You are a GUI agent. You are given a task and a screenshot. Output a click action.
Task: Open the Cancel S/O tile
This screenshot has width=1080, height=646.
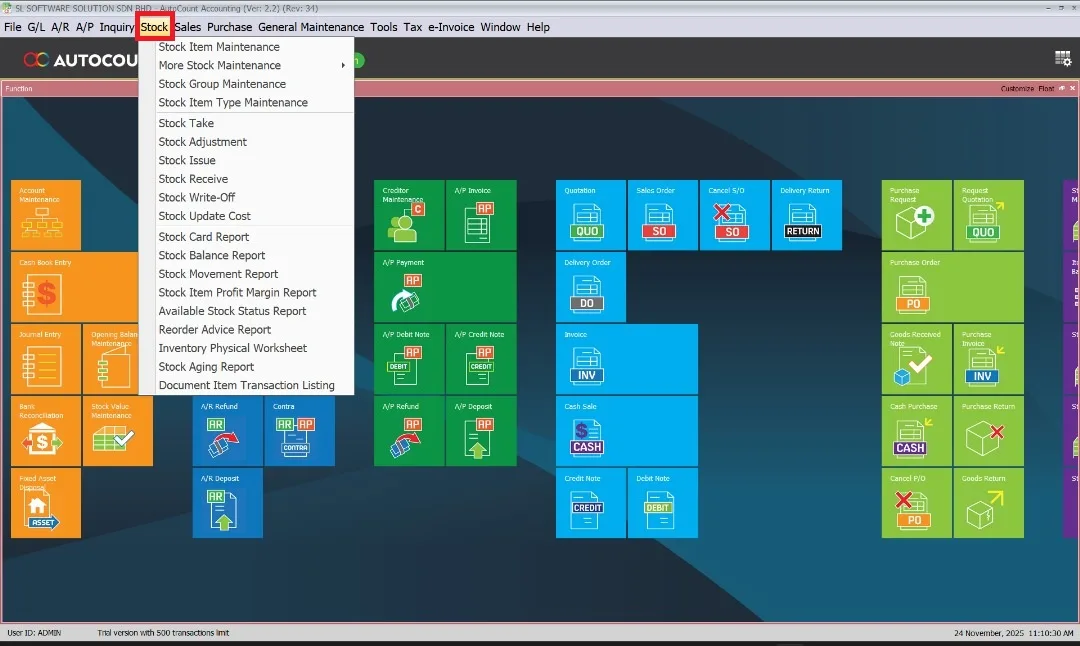coord(734,215)
